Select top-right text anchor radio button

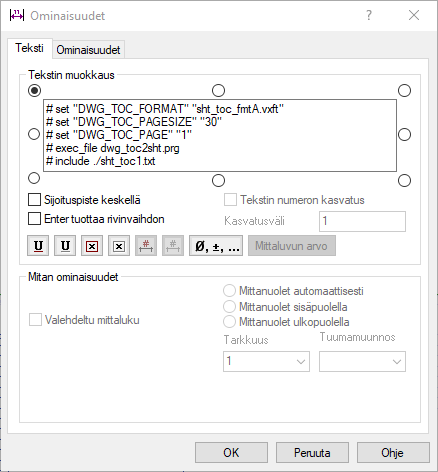tap(405, 91)
